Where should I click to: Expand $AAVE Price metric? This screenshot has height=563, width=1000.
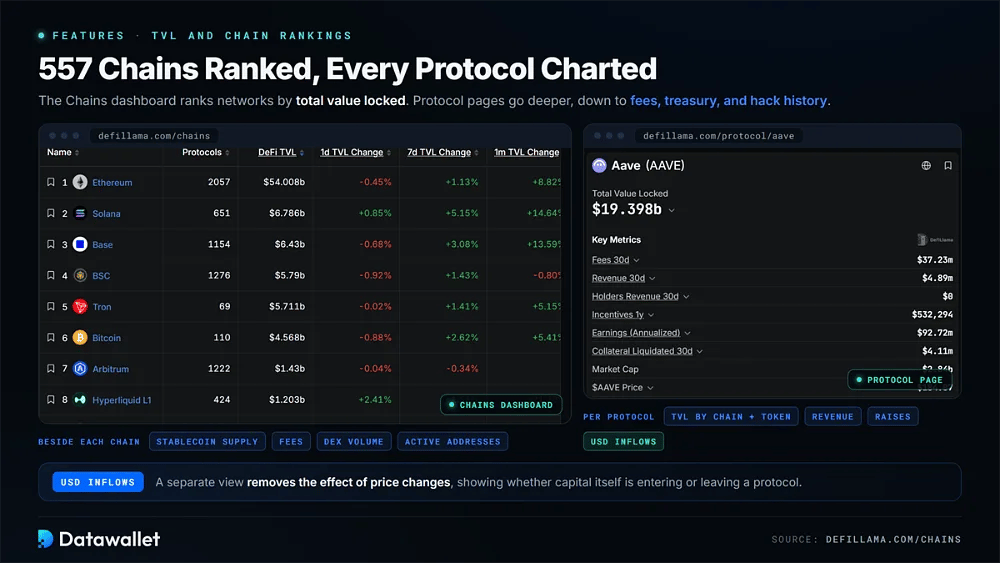pyautogui.click(x=650, y=388)
